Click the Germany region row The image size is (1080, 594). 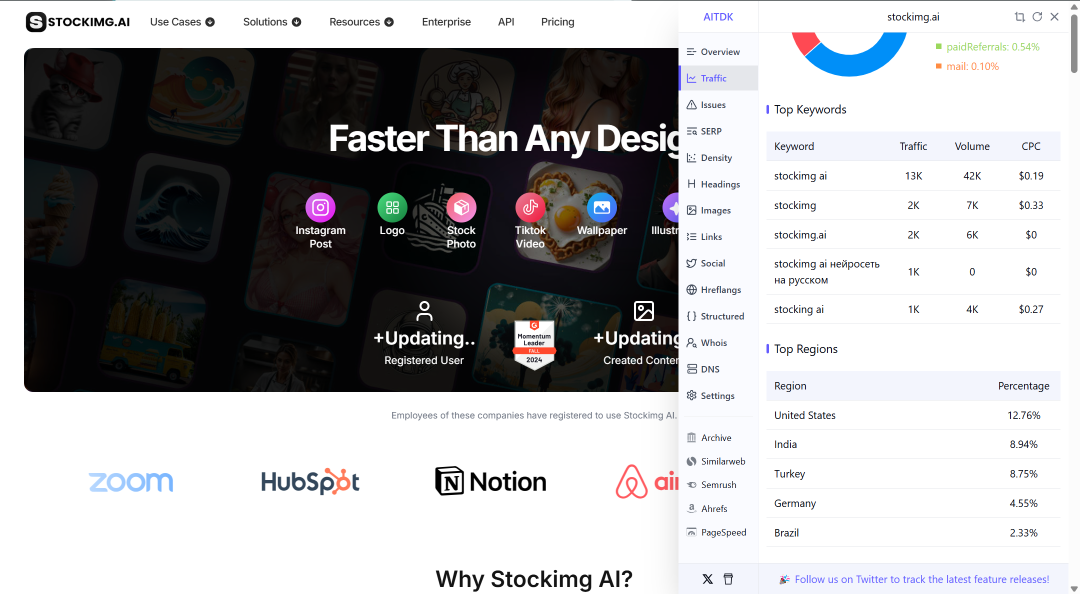[913, 503]
